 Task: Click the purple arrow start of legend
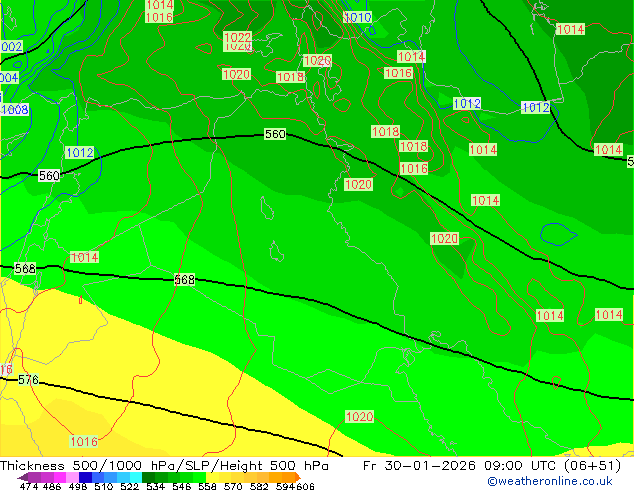23,477
